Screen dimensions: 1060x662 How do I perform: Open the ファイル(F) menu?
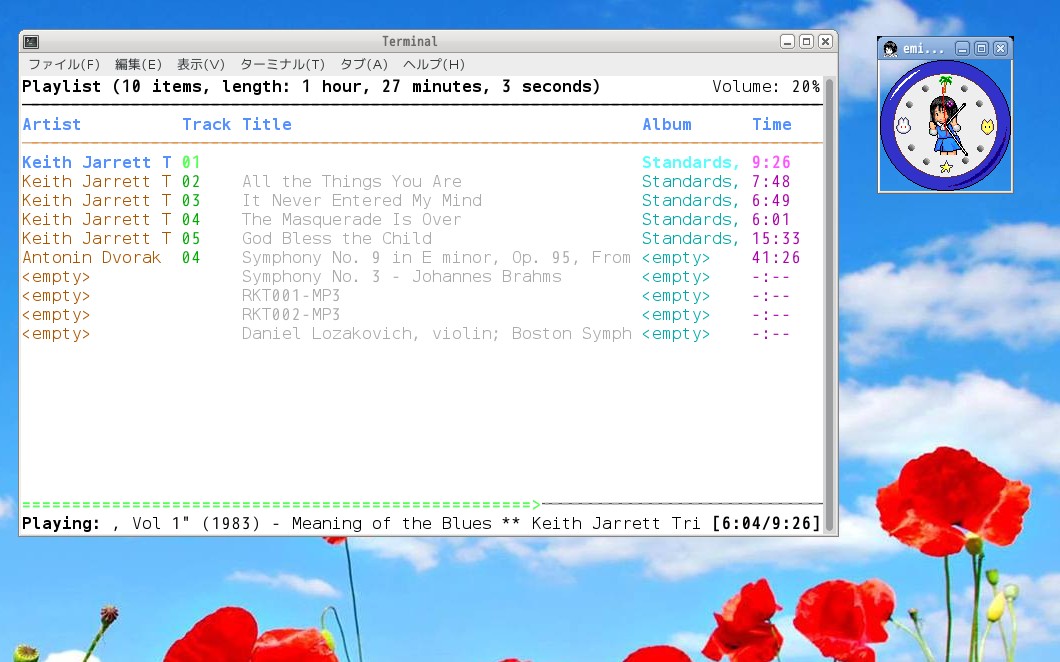coord(64,64)
